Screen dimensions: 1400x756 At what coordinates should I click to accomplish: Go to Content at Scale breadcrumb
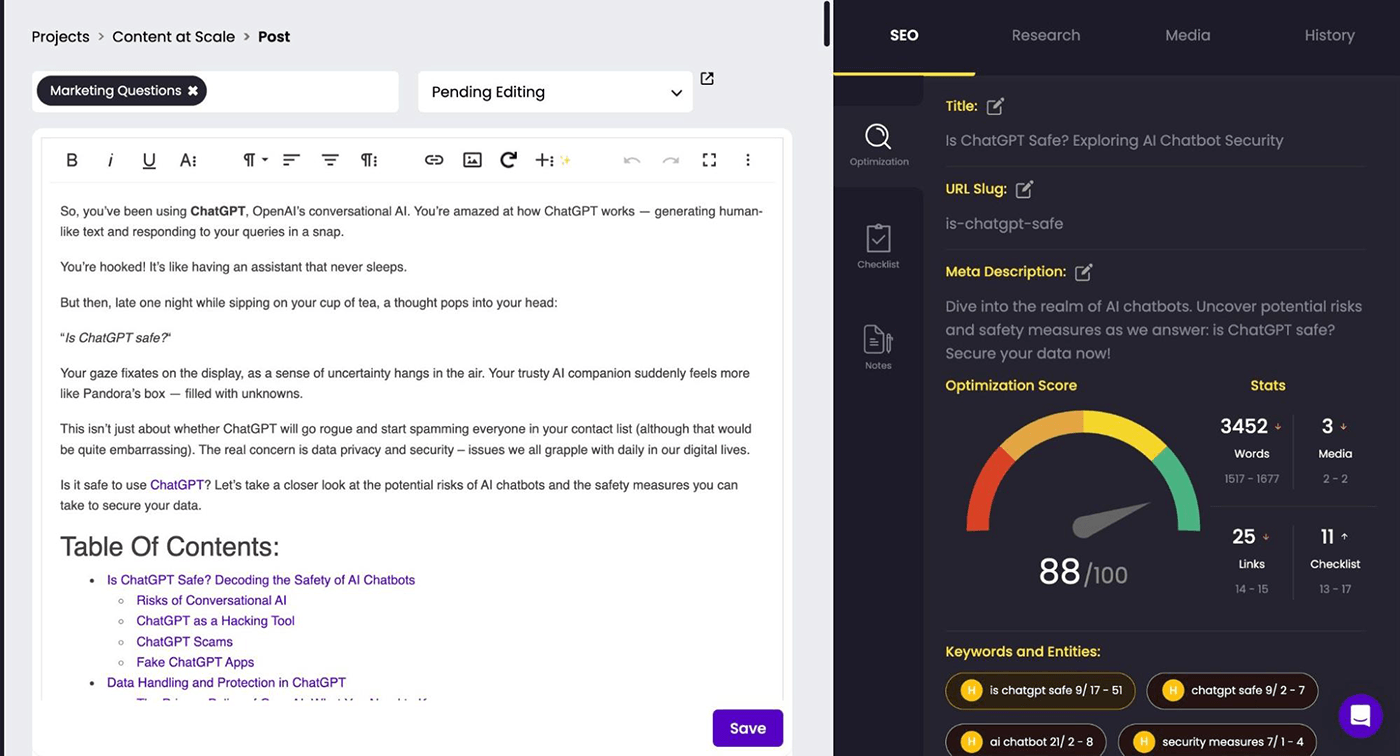tap(174, 37)
